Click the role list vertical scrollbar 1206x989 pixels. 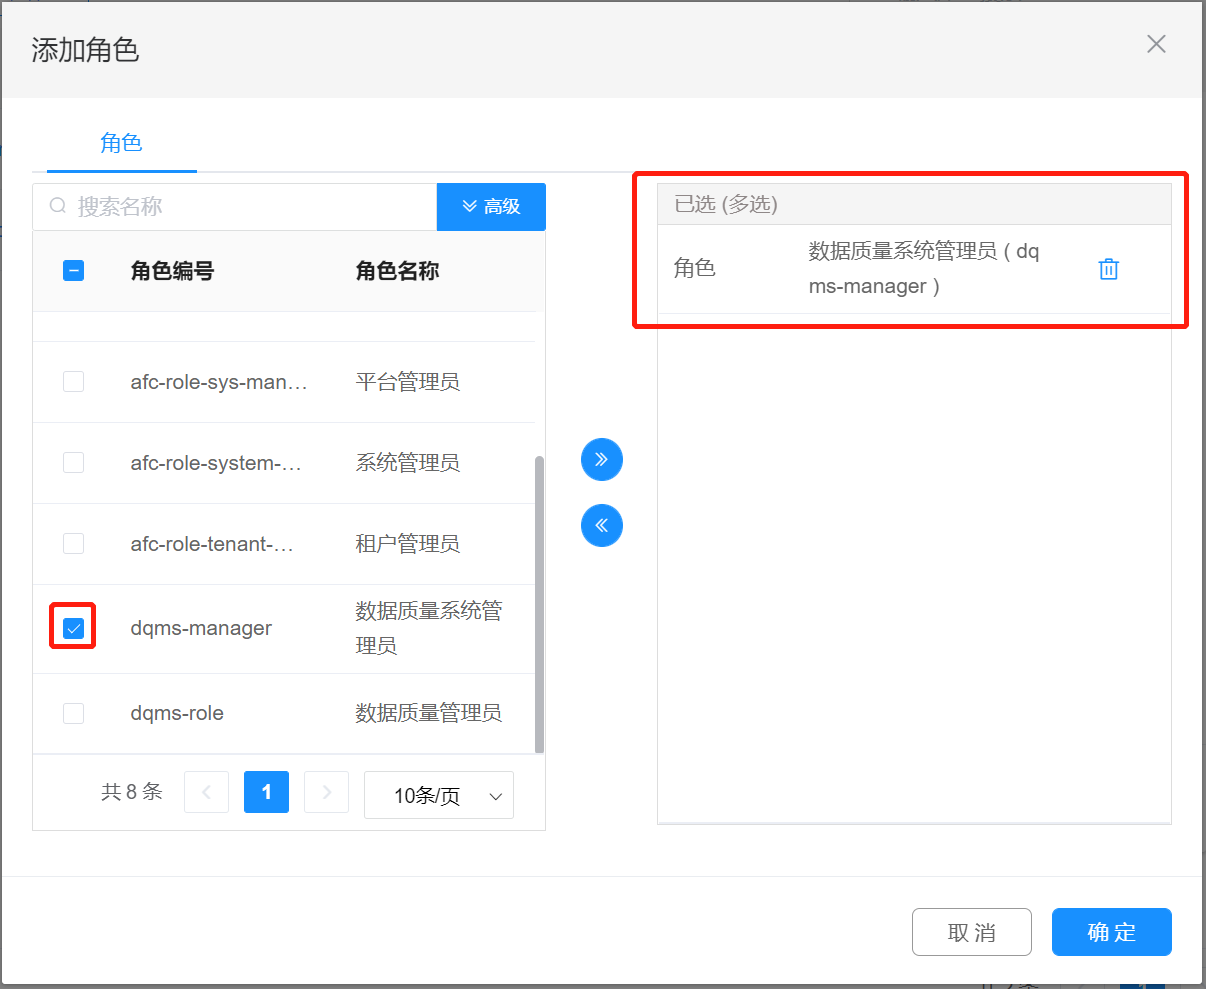[540, 600]
